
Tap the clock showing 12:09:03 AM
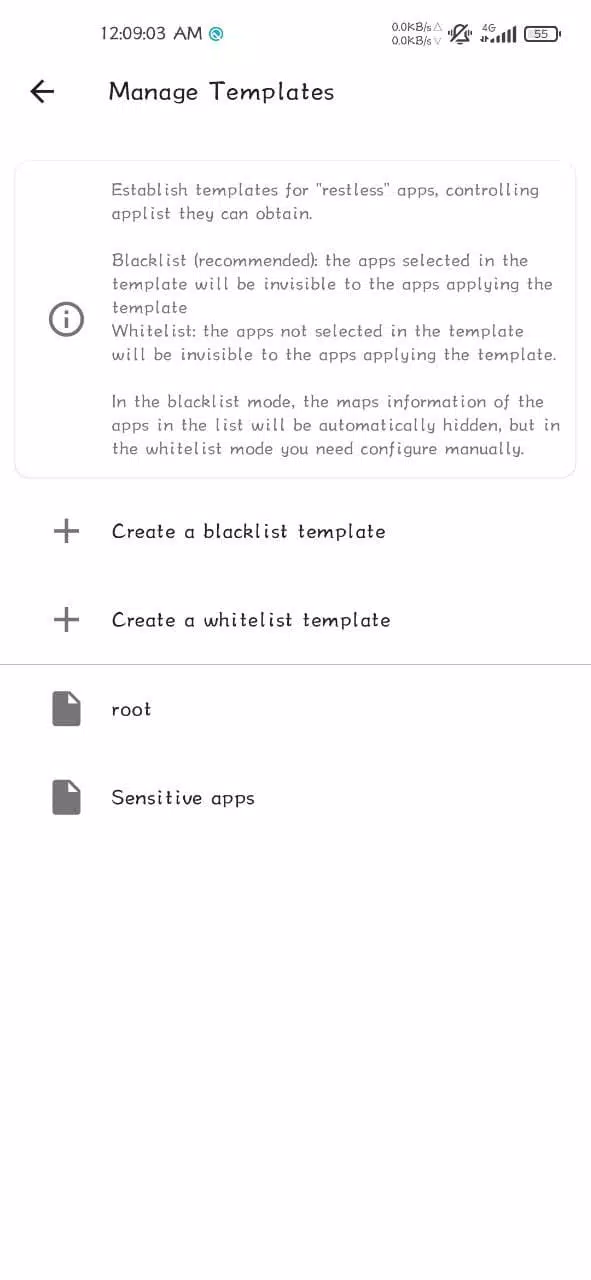coord(149,33)
